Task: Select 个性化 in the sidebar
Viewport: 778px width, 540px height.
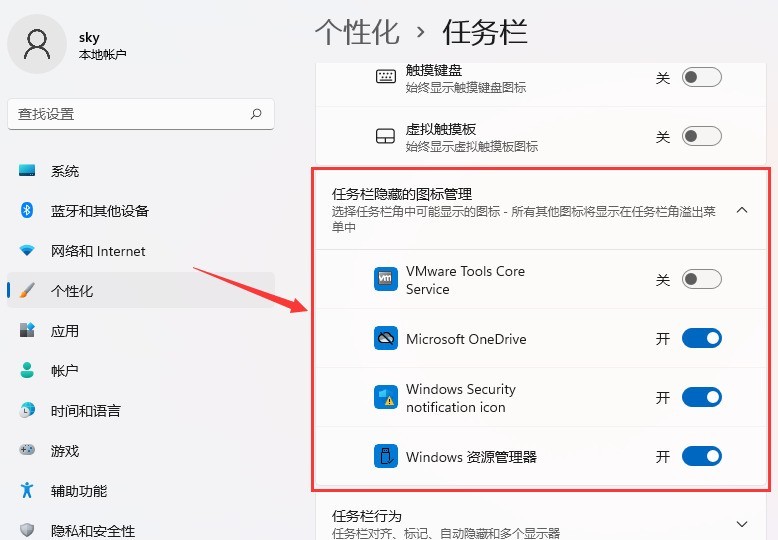Action: click(x=141, y=290)
